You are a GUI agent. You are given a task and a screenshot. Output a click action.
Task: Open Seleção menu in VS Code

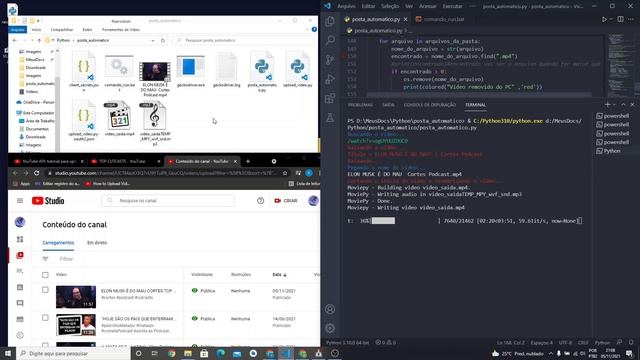[390, 6]
